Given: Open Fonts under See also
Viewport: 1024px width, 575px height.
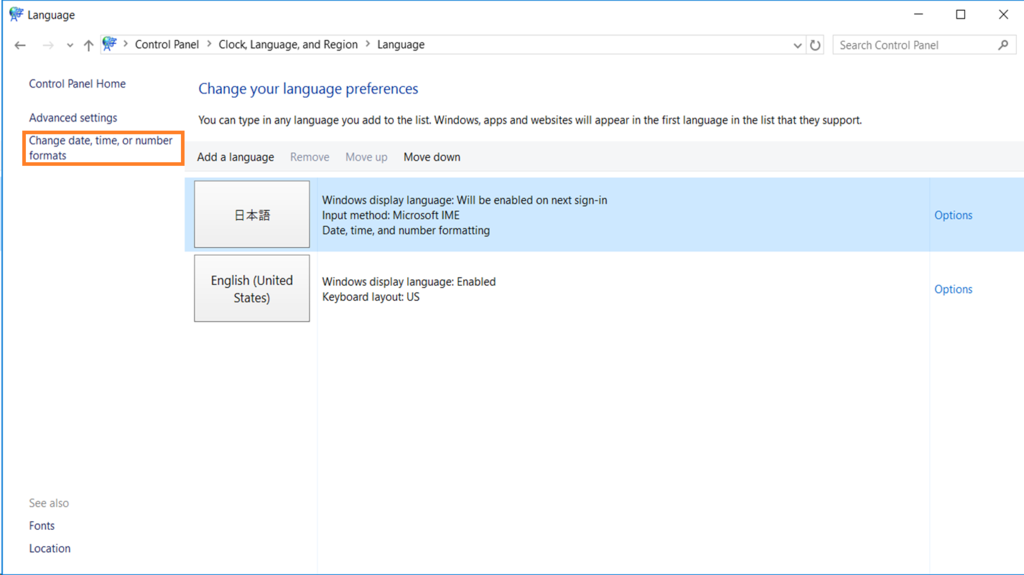Looking at the screenshot, I should 42,525.
